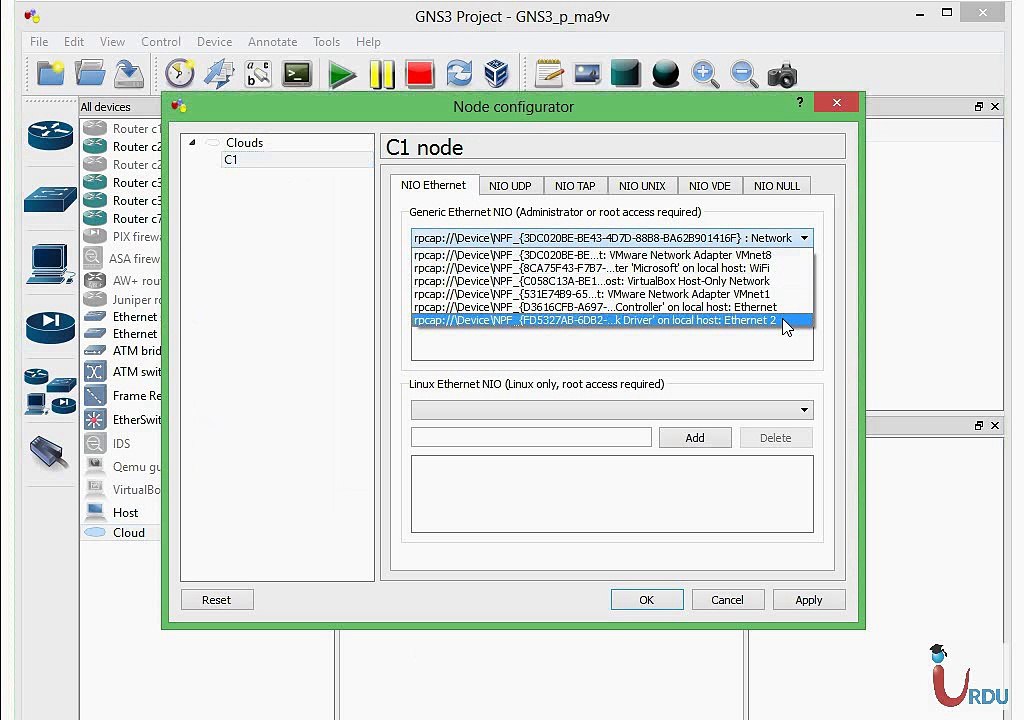
Task: Select PIX firewall in devices list
Action: [121, 237]
